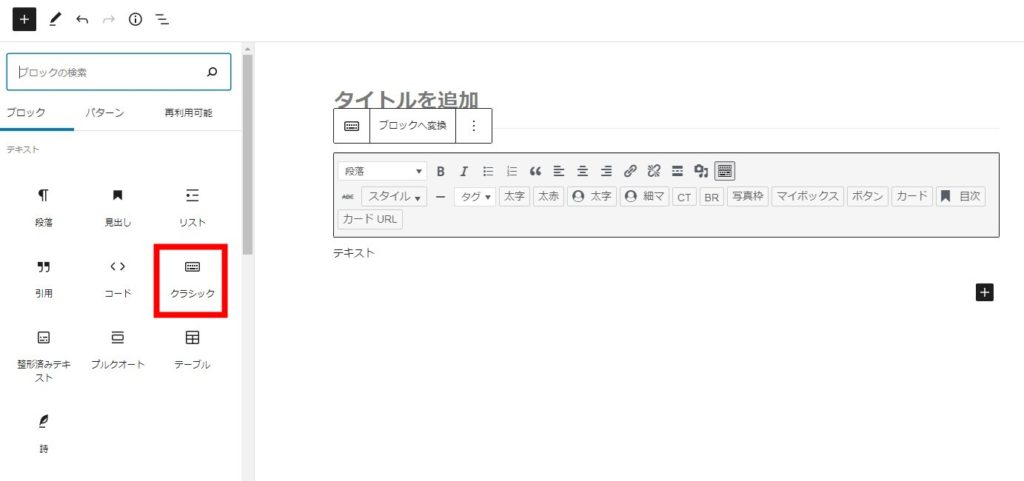Screen dimensions: 1024x481
Task: Click the BR button
Action: pyautogui.click(x=712, y=197)
